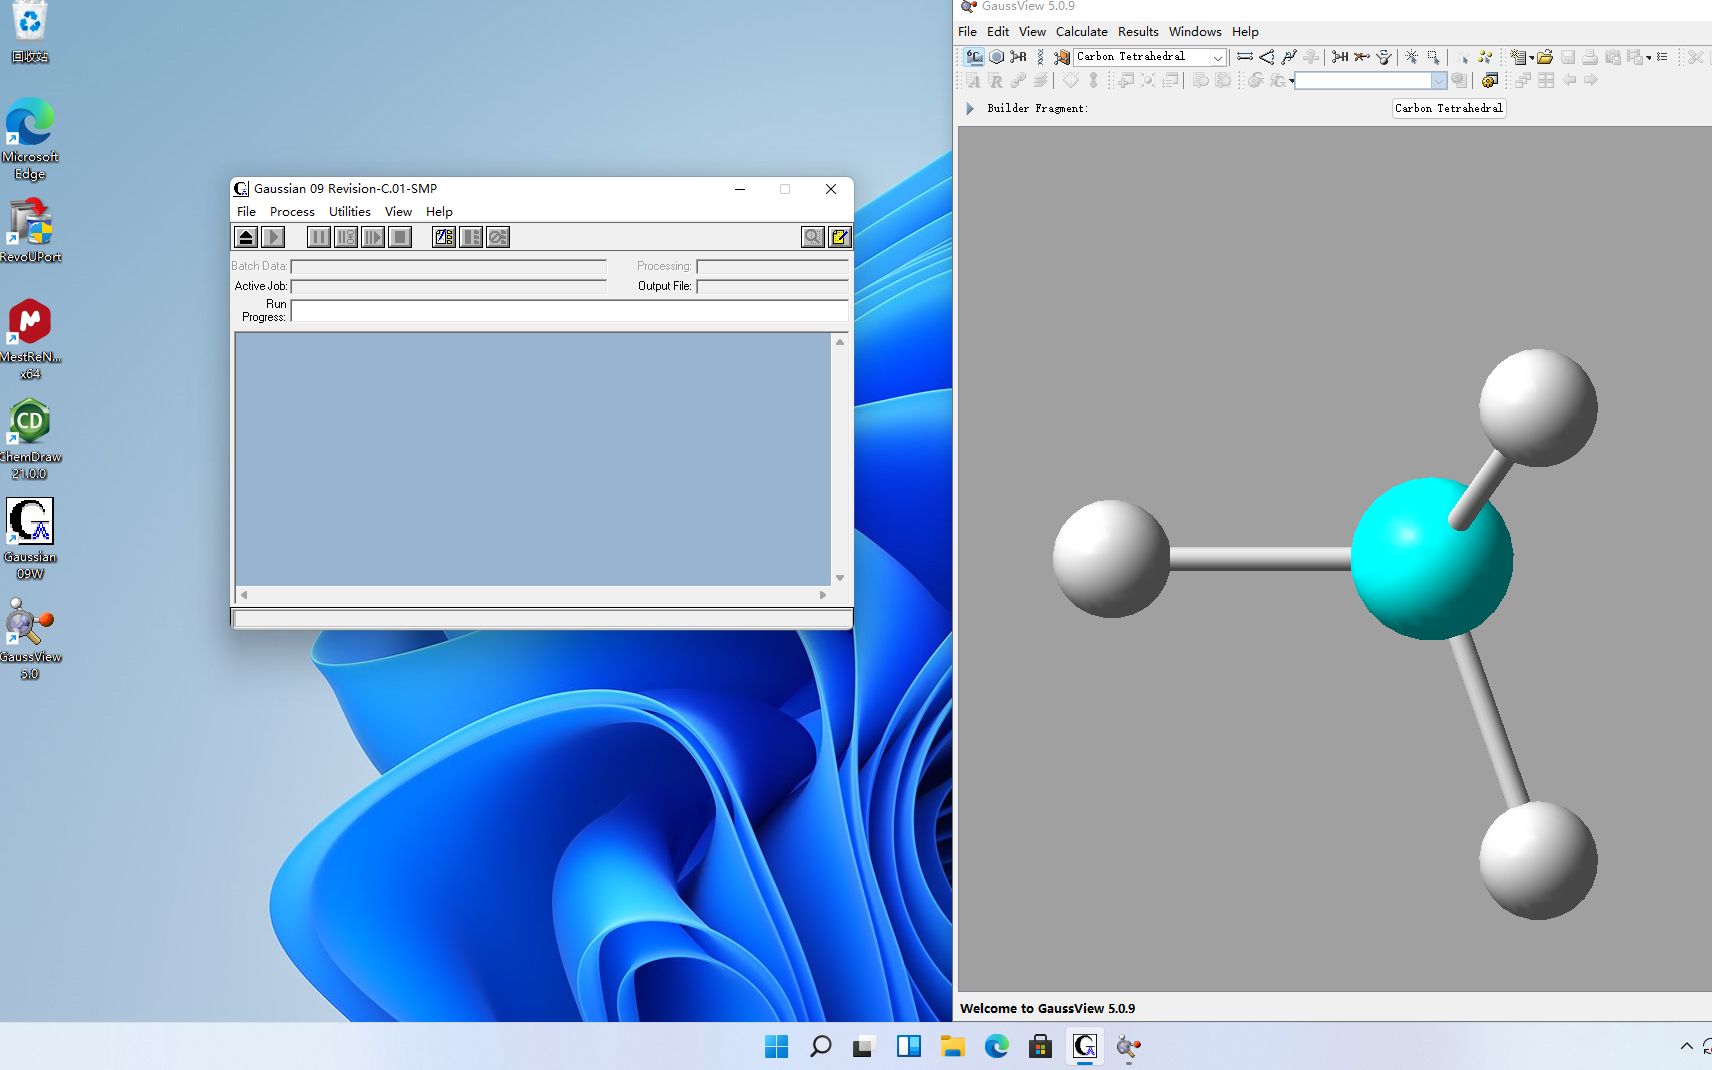Click the stop/kill job button in Gaussian toolbar

pos(399,237)
